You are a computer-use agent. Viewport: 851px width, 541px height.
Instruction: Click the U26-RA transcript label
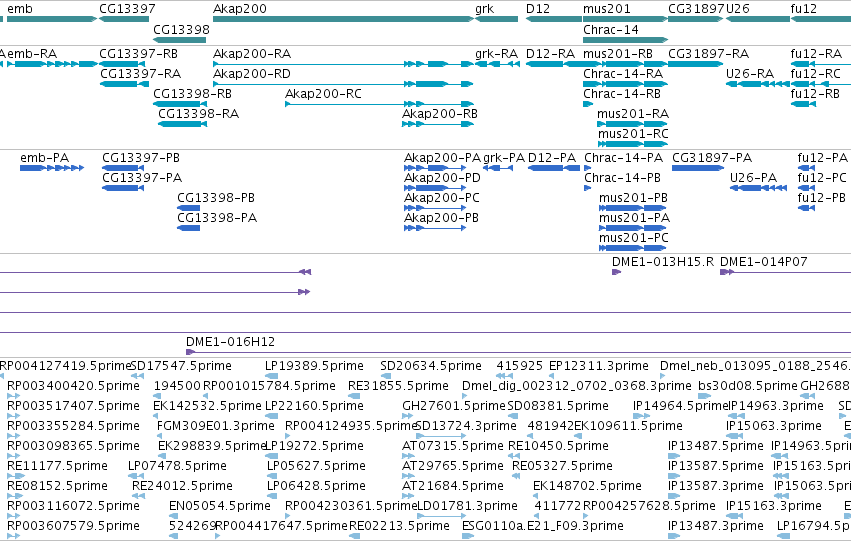click(x=750, y=74)
